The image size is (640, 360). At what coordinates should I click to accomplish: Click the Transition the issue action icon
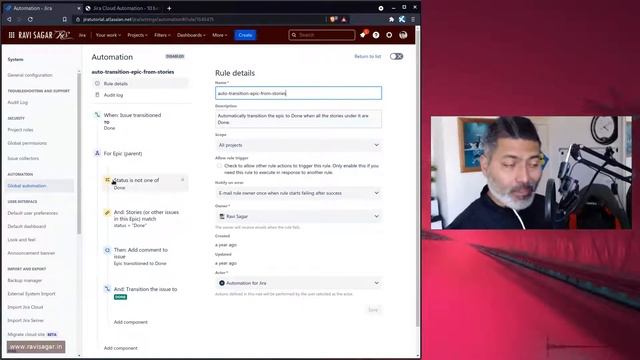tap(107, 289)
